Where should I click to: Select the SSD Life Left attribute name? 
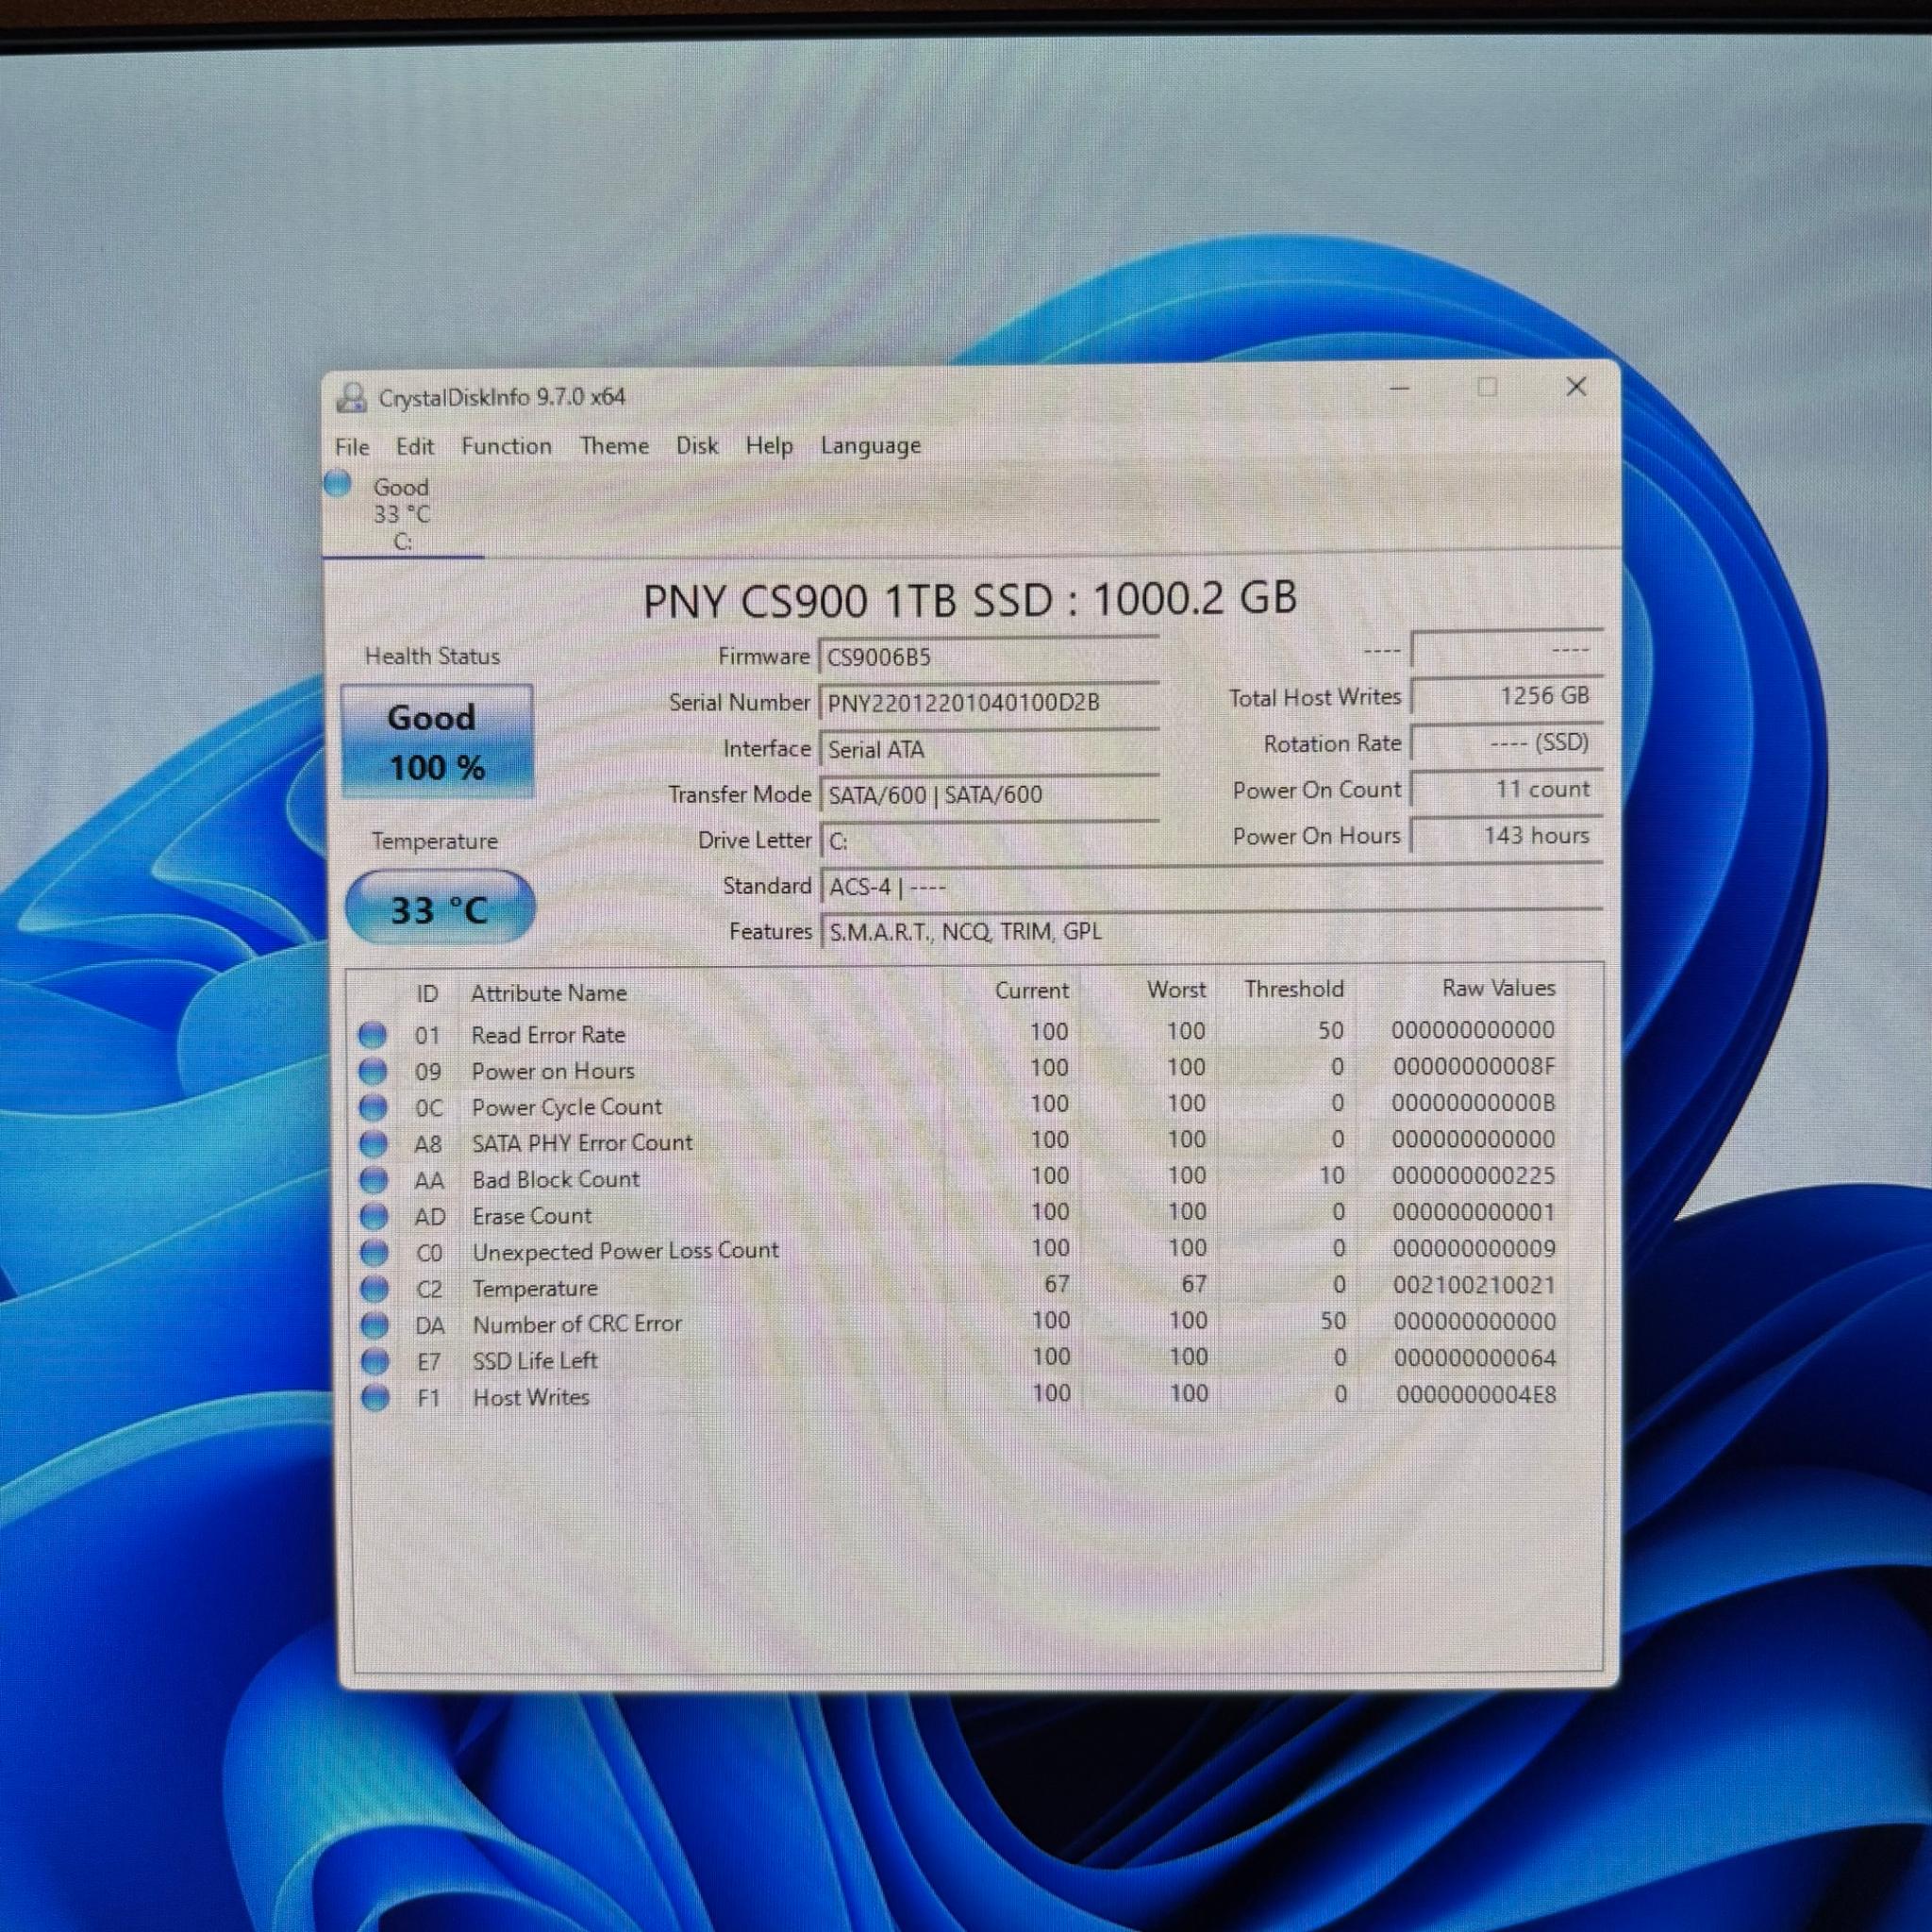[x=535, y=1361]
